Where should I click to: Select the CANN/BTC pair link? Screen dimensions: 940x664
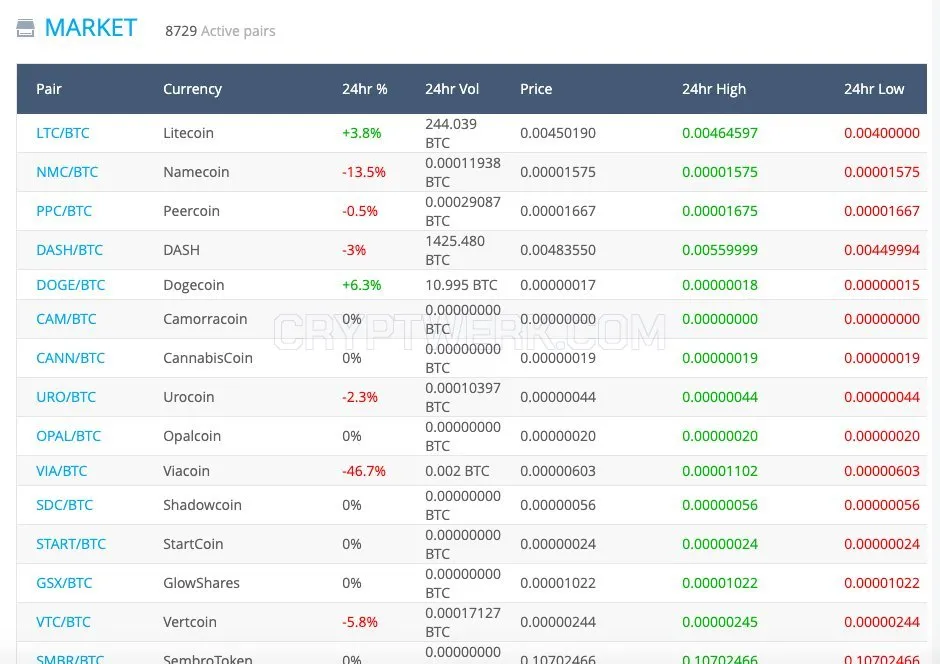pyautogui.click(x=71, y=358)
